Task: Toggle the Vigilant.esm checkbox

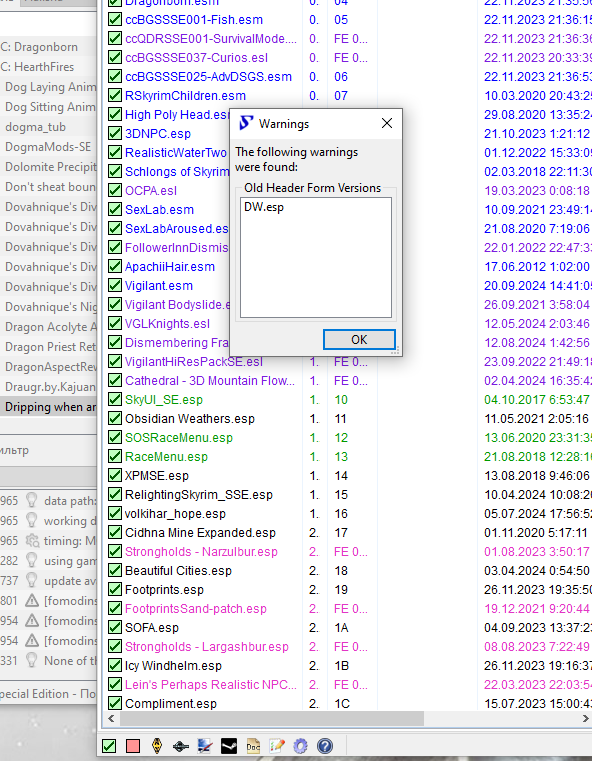Action: tap(115, 285)
